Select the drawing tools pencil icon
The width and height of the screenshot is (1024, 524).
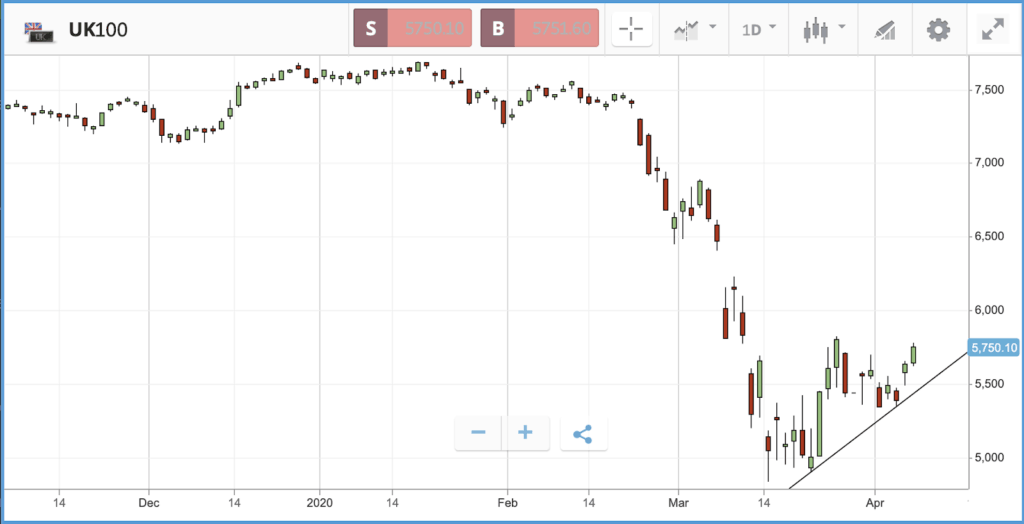[x=884, y=30]
